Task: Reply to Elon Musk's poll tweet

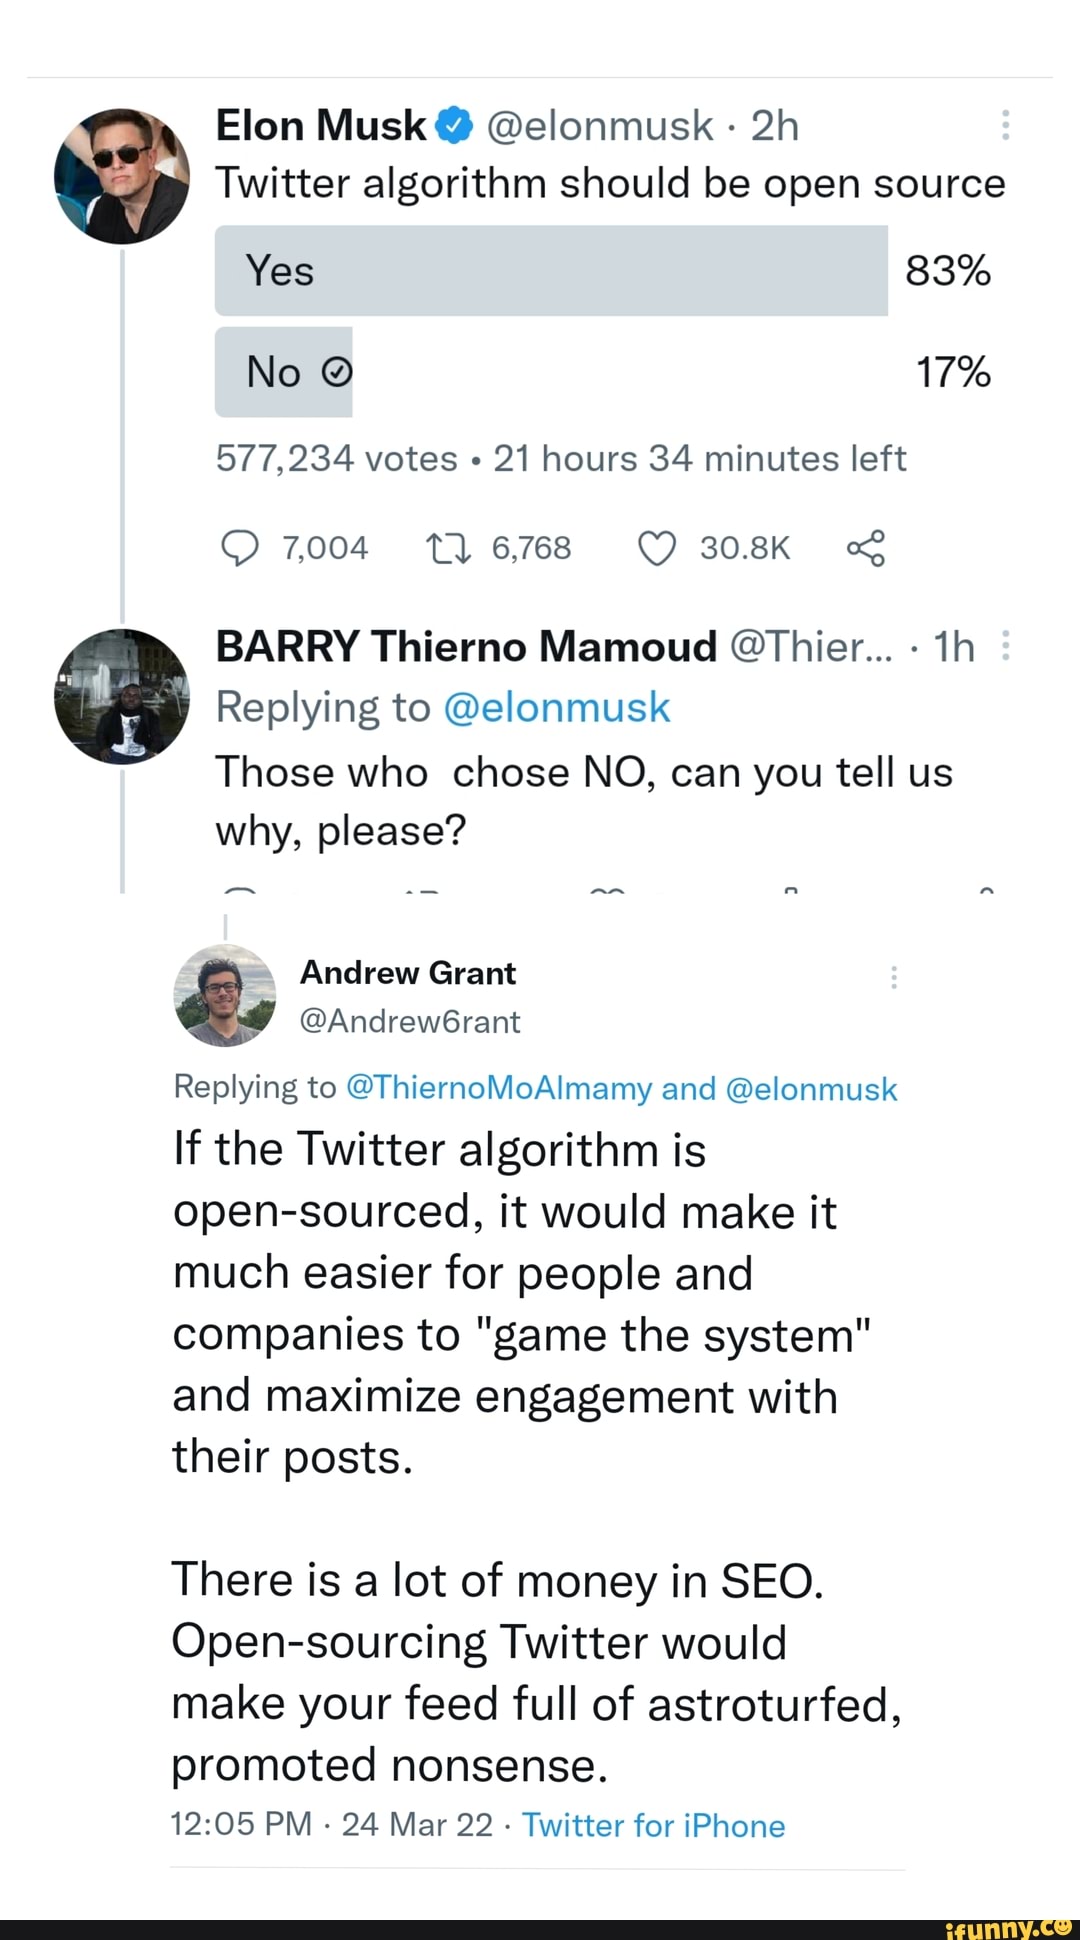Action: coord(240,547)
